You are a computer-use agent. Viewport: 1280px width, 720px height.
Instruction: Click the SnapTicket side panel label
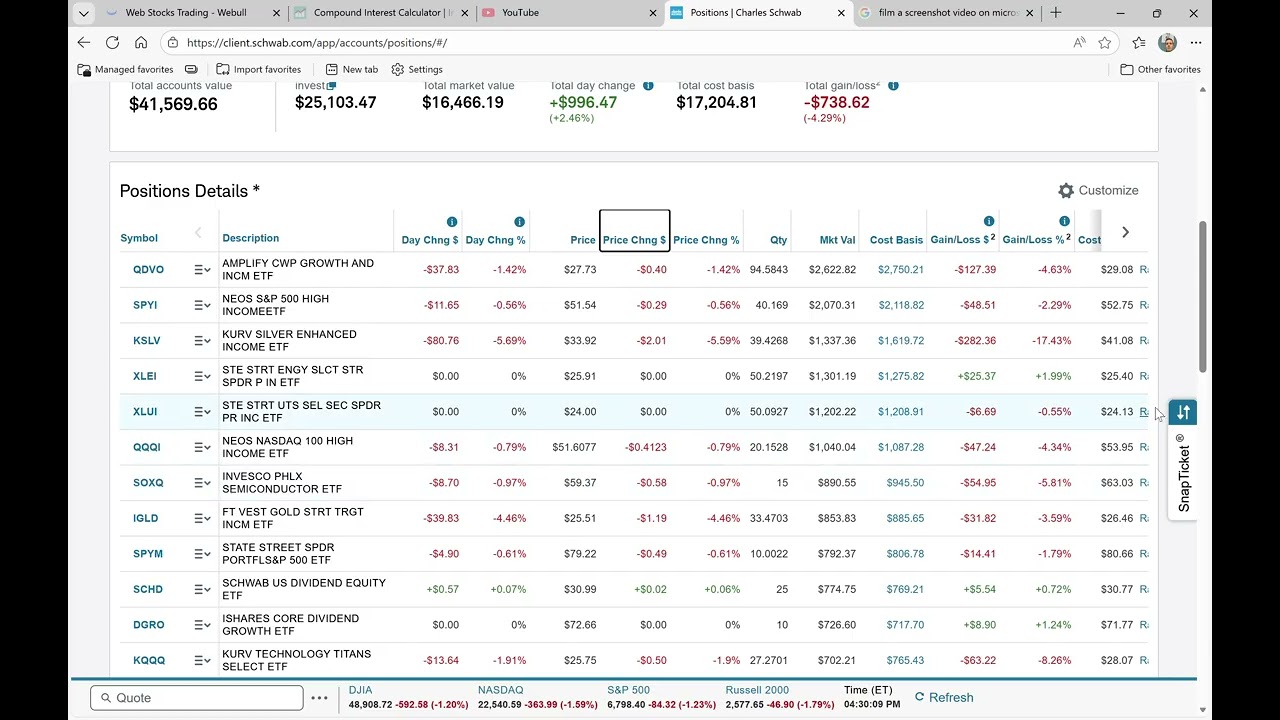1184,473
